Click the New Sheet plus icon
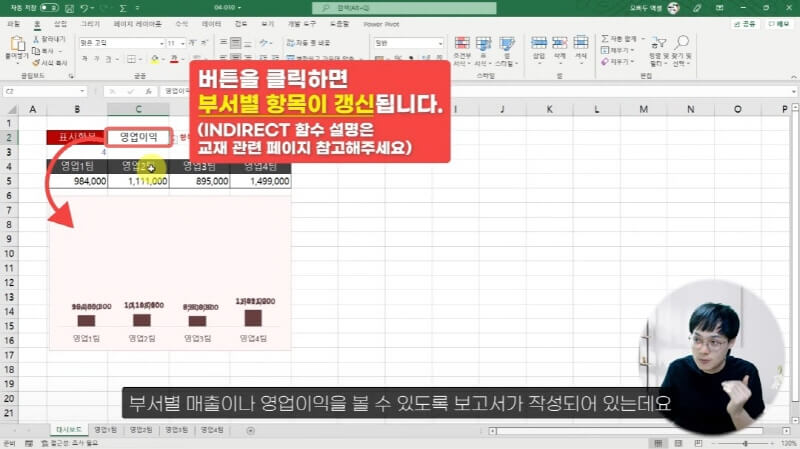Image resolution: width=800 pixels, height=449 pixels. [x=251, y=431]
